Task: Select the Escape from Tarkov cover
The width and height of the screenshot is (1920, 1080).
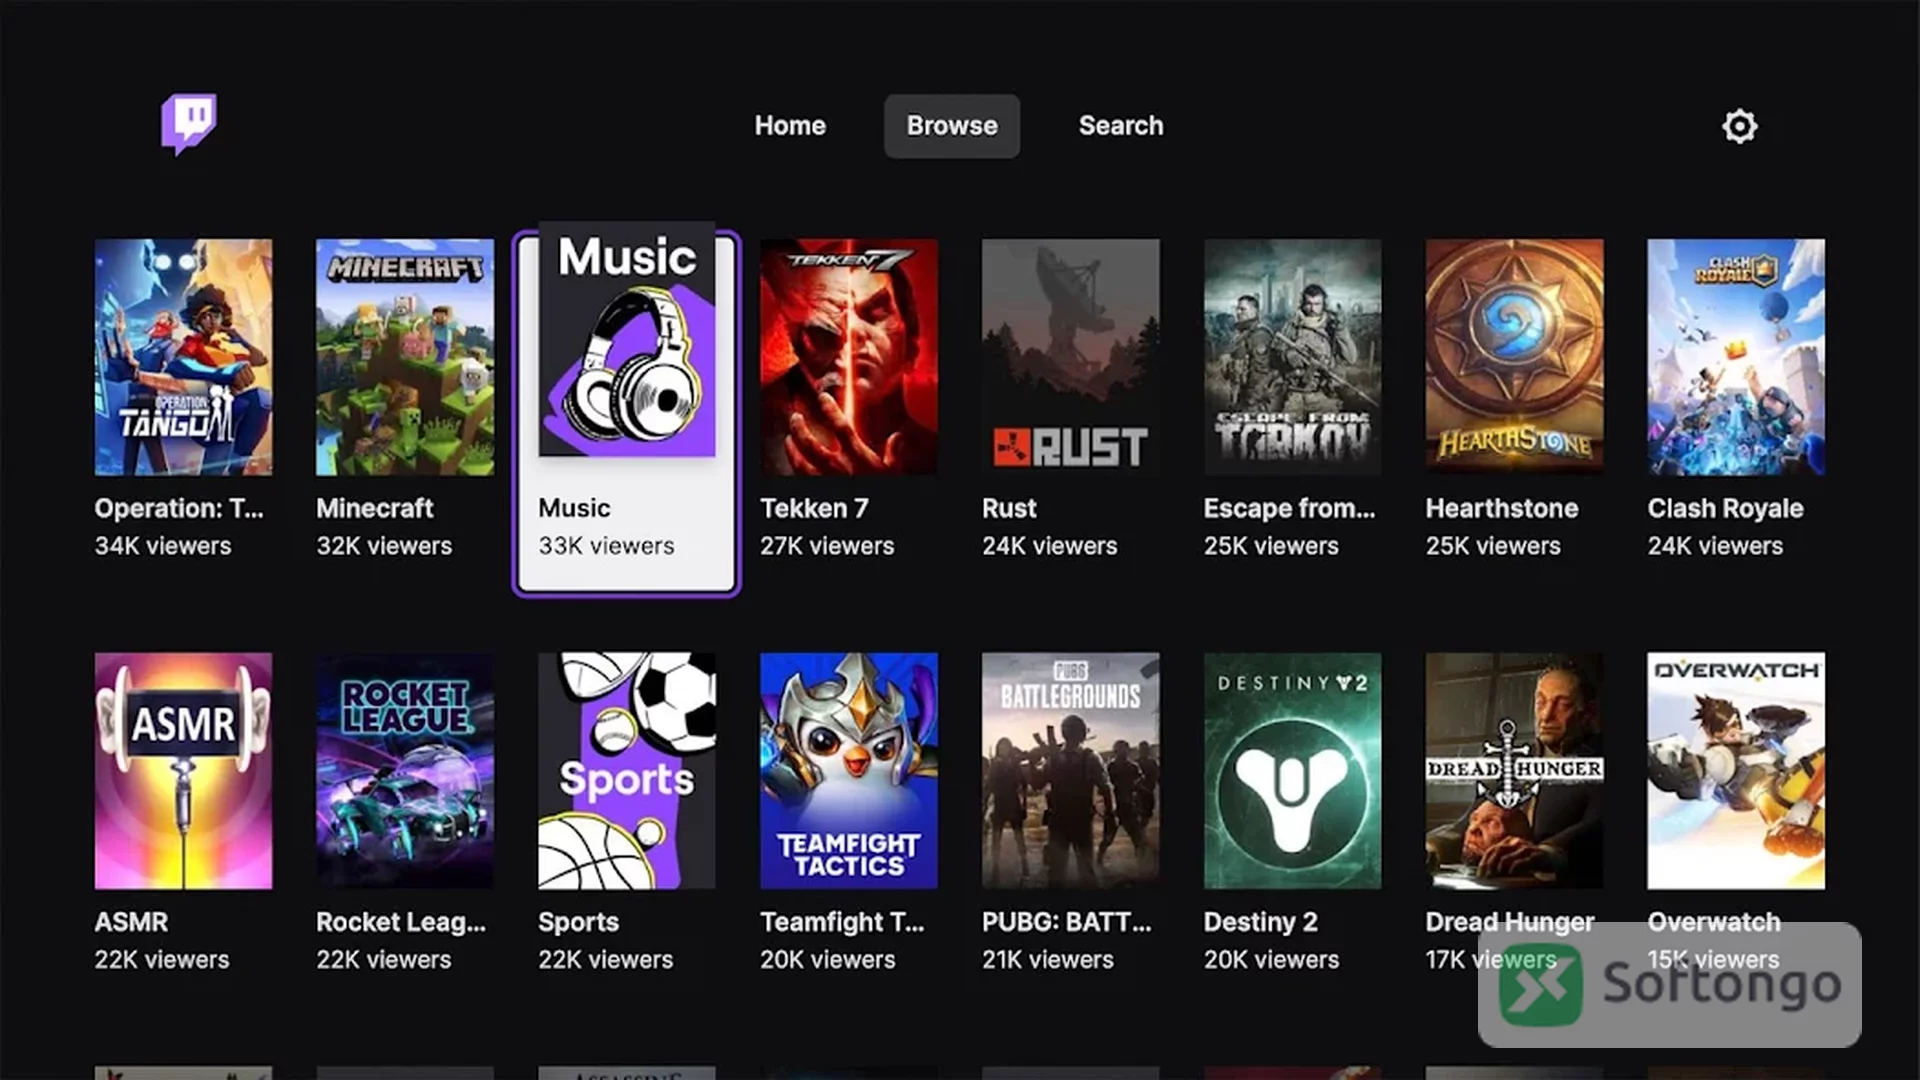Action: pos(1293,357)
